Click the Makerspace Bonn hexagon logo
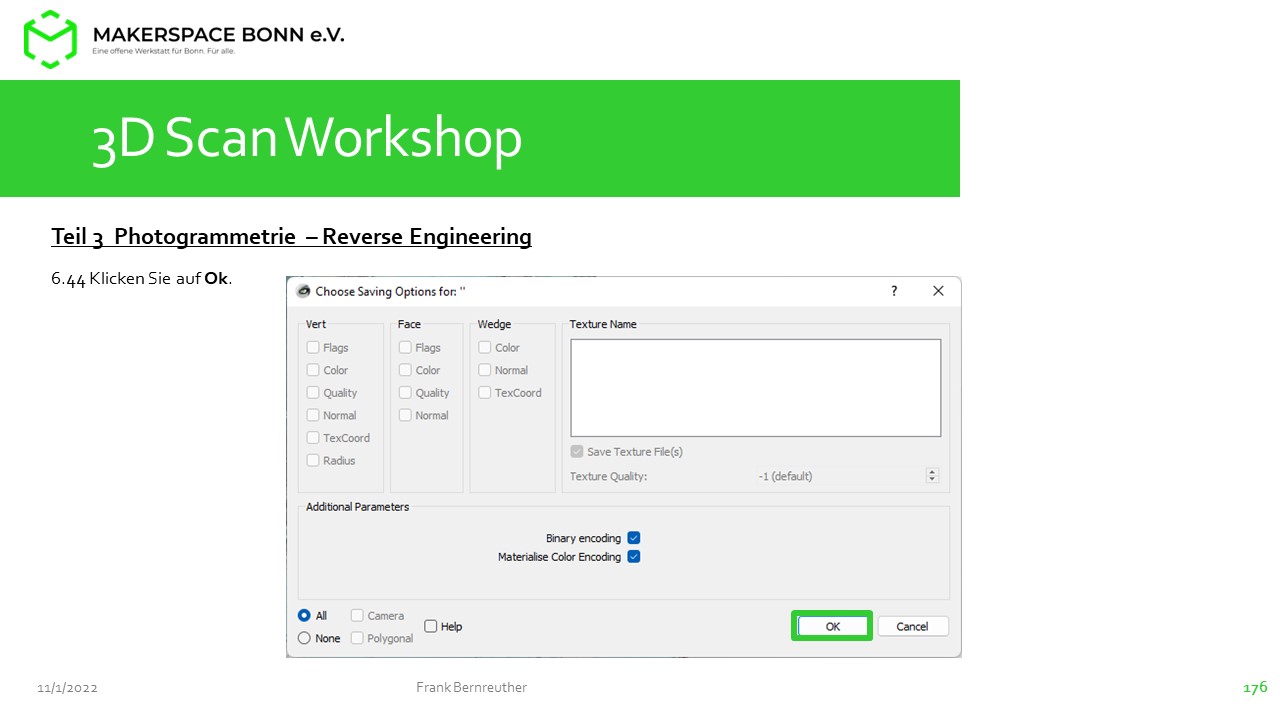 pos(50,39)
